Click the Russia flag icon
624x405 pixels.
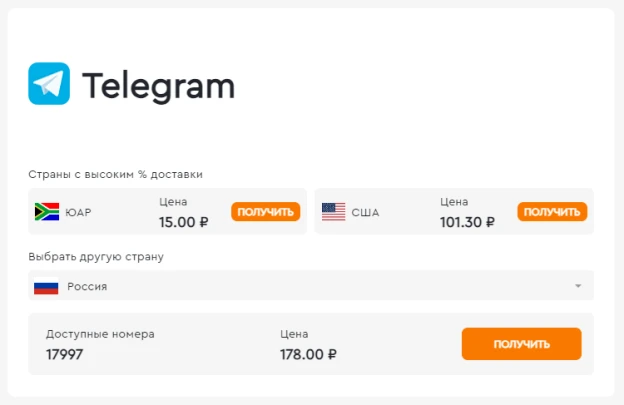point(46,286)
